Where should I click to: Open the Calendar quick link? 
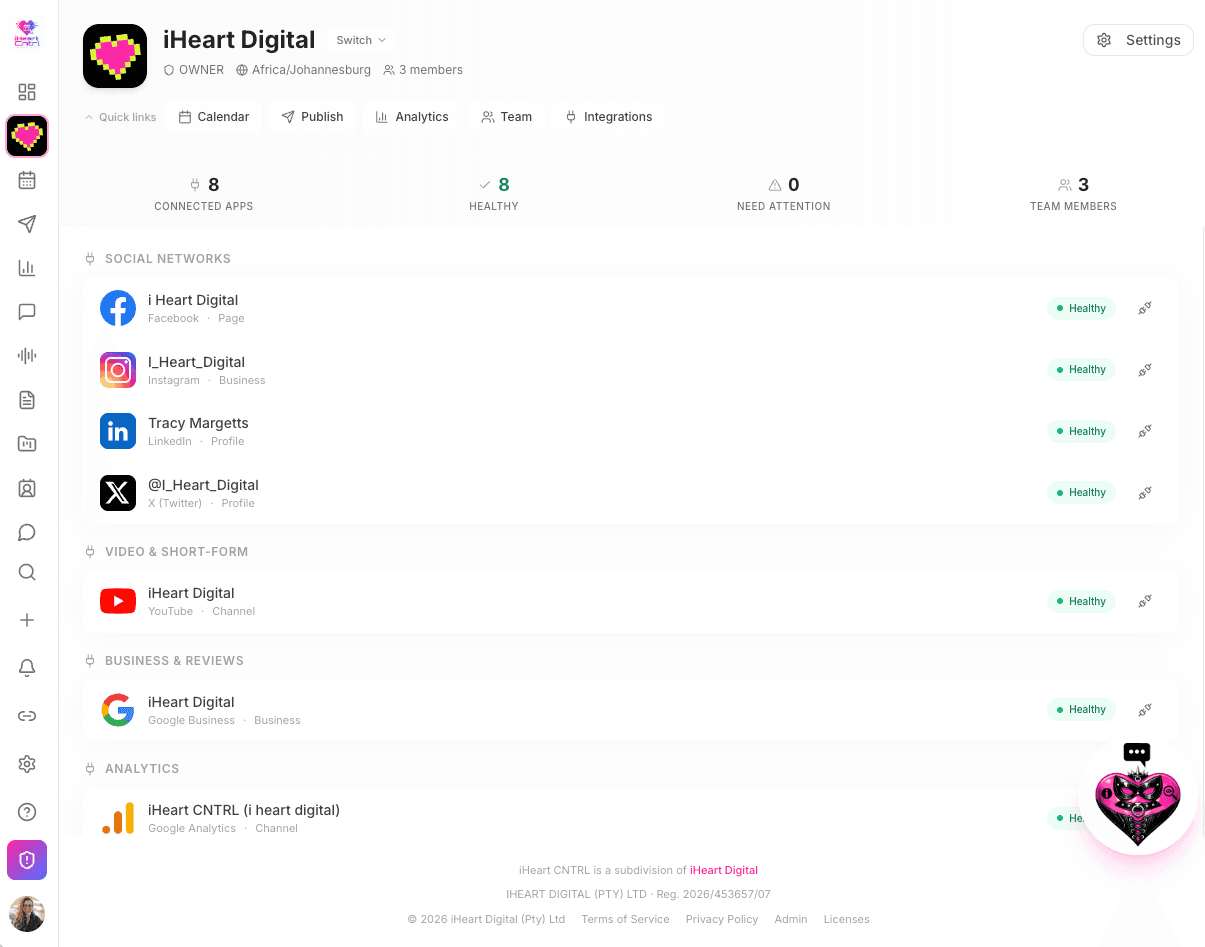[x=214, y=117]
